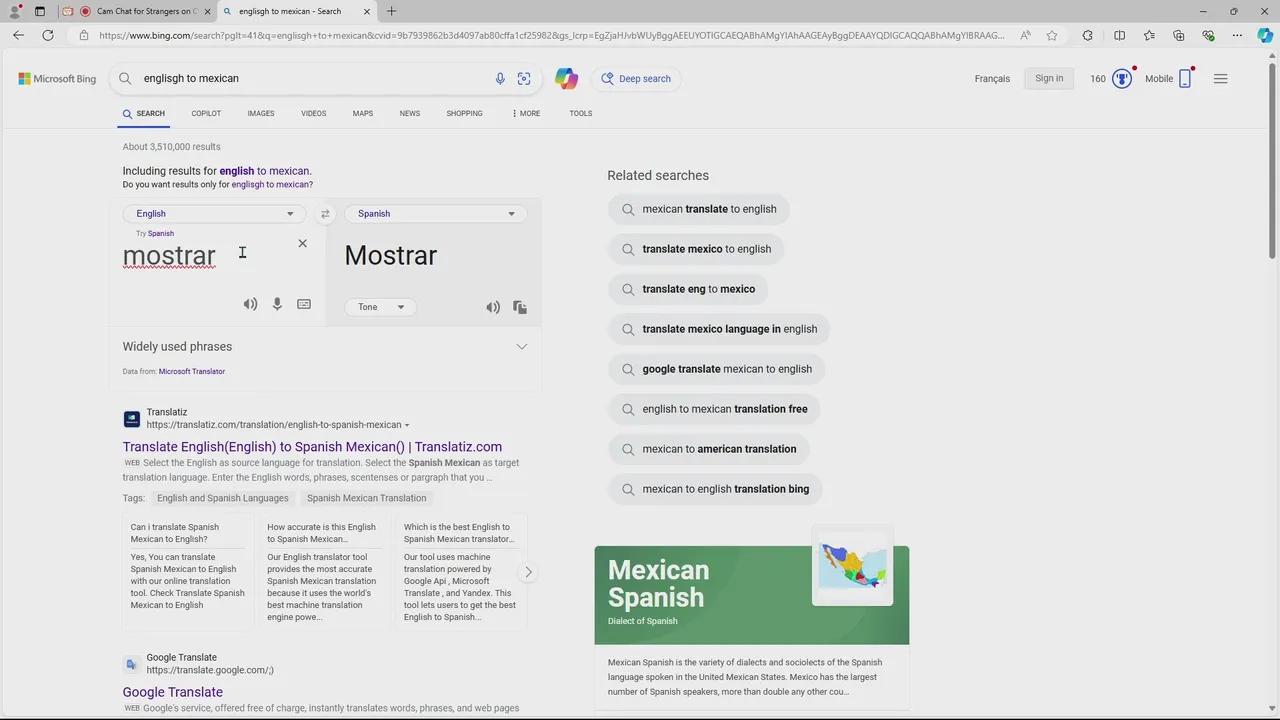Screen dimensions: 1280x720
Task: Open Microsoft Translator data source link
Action: coord(192,371)
